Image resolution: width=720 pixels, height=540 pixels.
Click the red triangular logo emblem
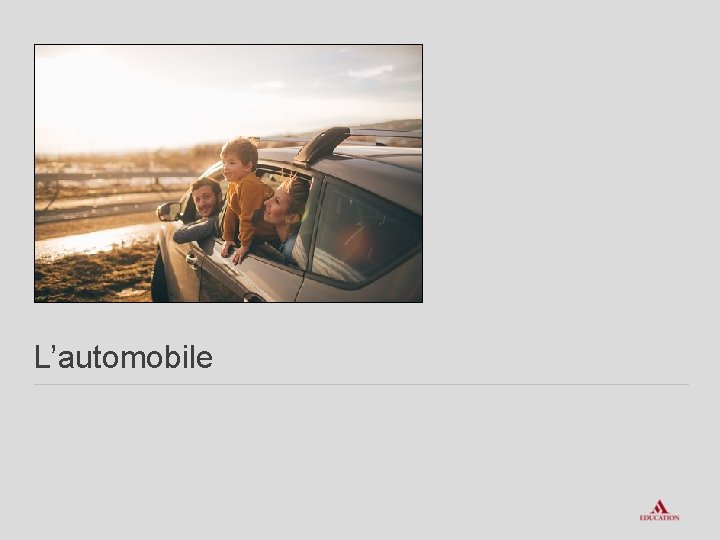[x=659, y=506]
